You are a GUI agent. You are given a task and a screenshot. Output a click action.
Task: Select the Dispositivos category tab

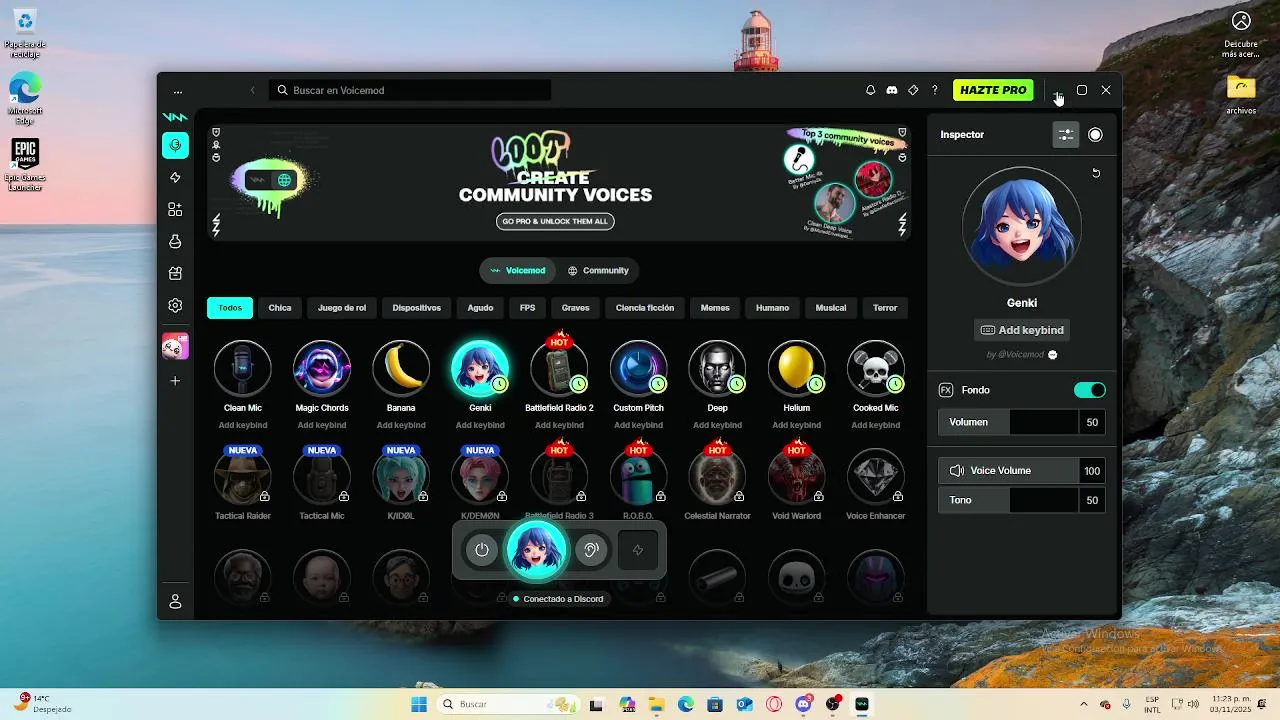pos(417,308)
